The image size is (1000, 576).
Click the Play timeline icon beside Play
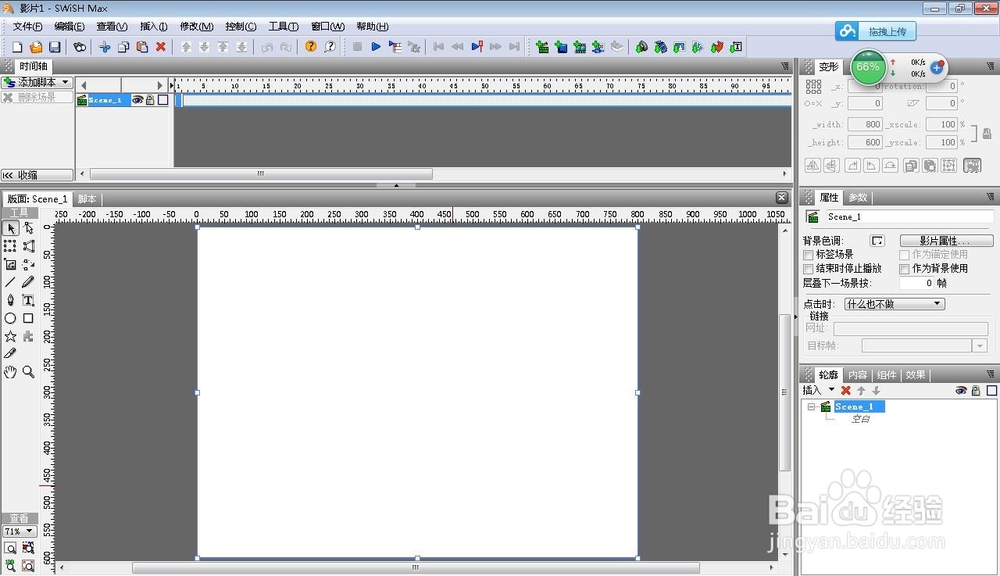[395, 47]
